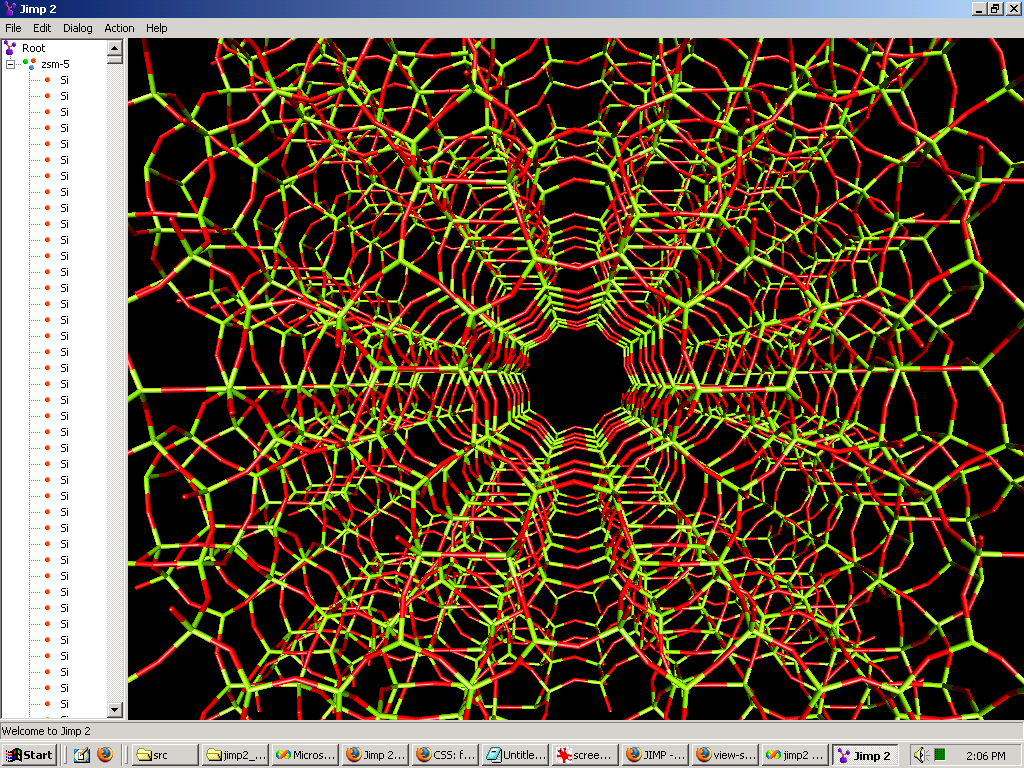Viewport: 1024px width, 768px height.
Task: Open the Edit menu
Action: pyautogui.click(x=42, y=28)
